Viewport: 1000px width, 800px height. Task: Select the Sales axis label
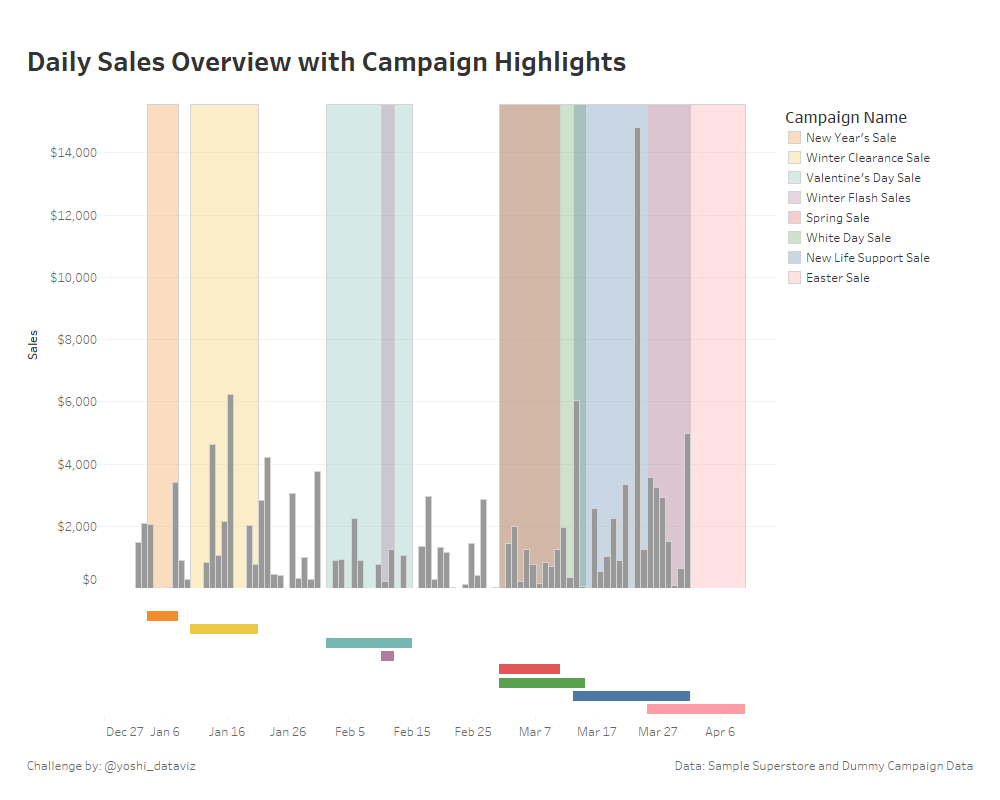33,342
